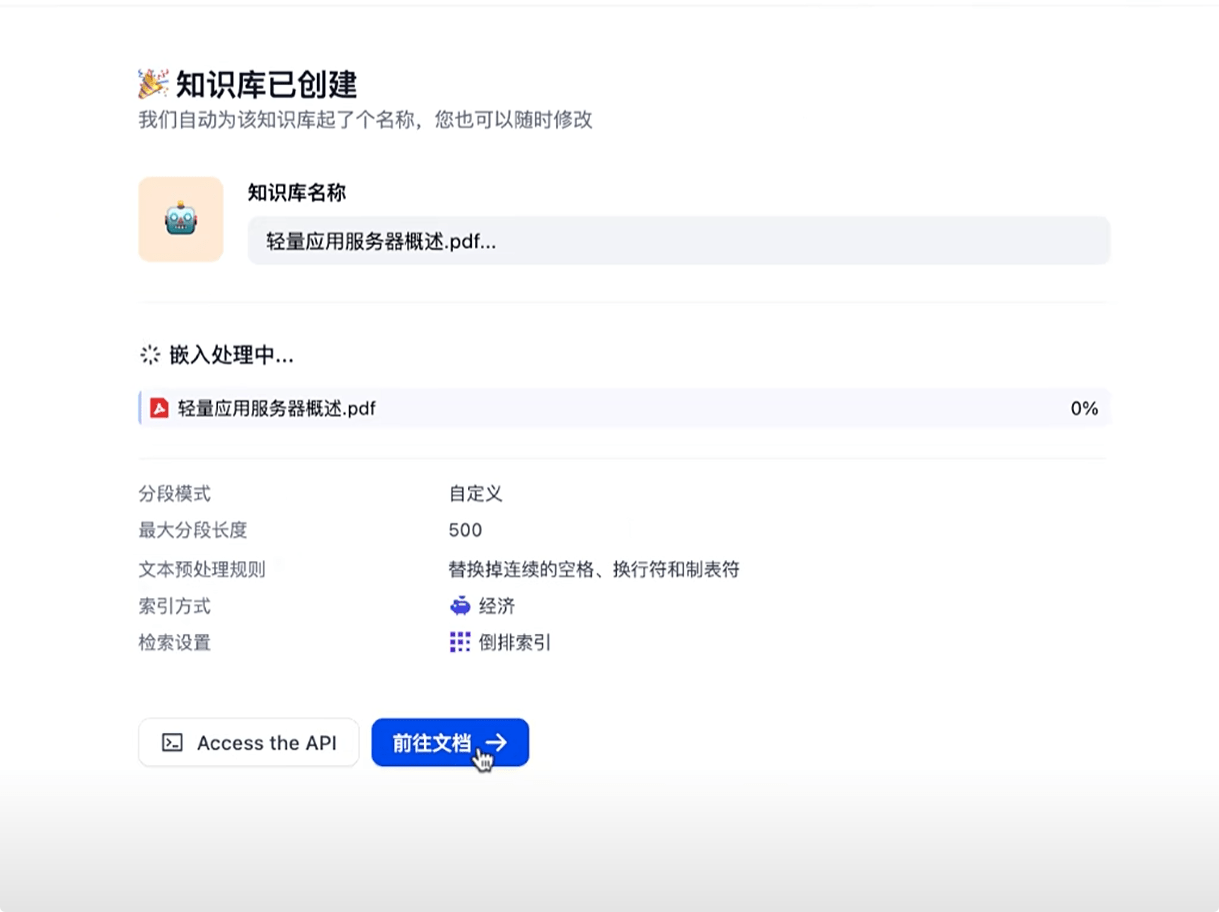Click the API terminal icon inside Access the API button
Viewport: 1219px width, 912px height.
click(172, 742)
